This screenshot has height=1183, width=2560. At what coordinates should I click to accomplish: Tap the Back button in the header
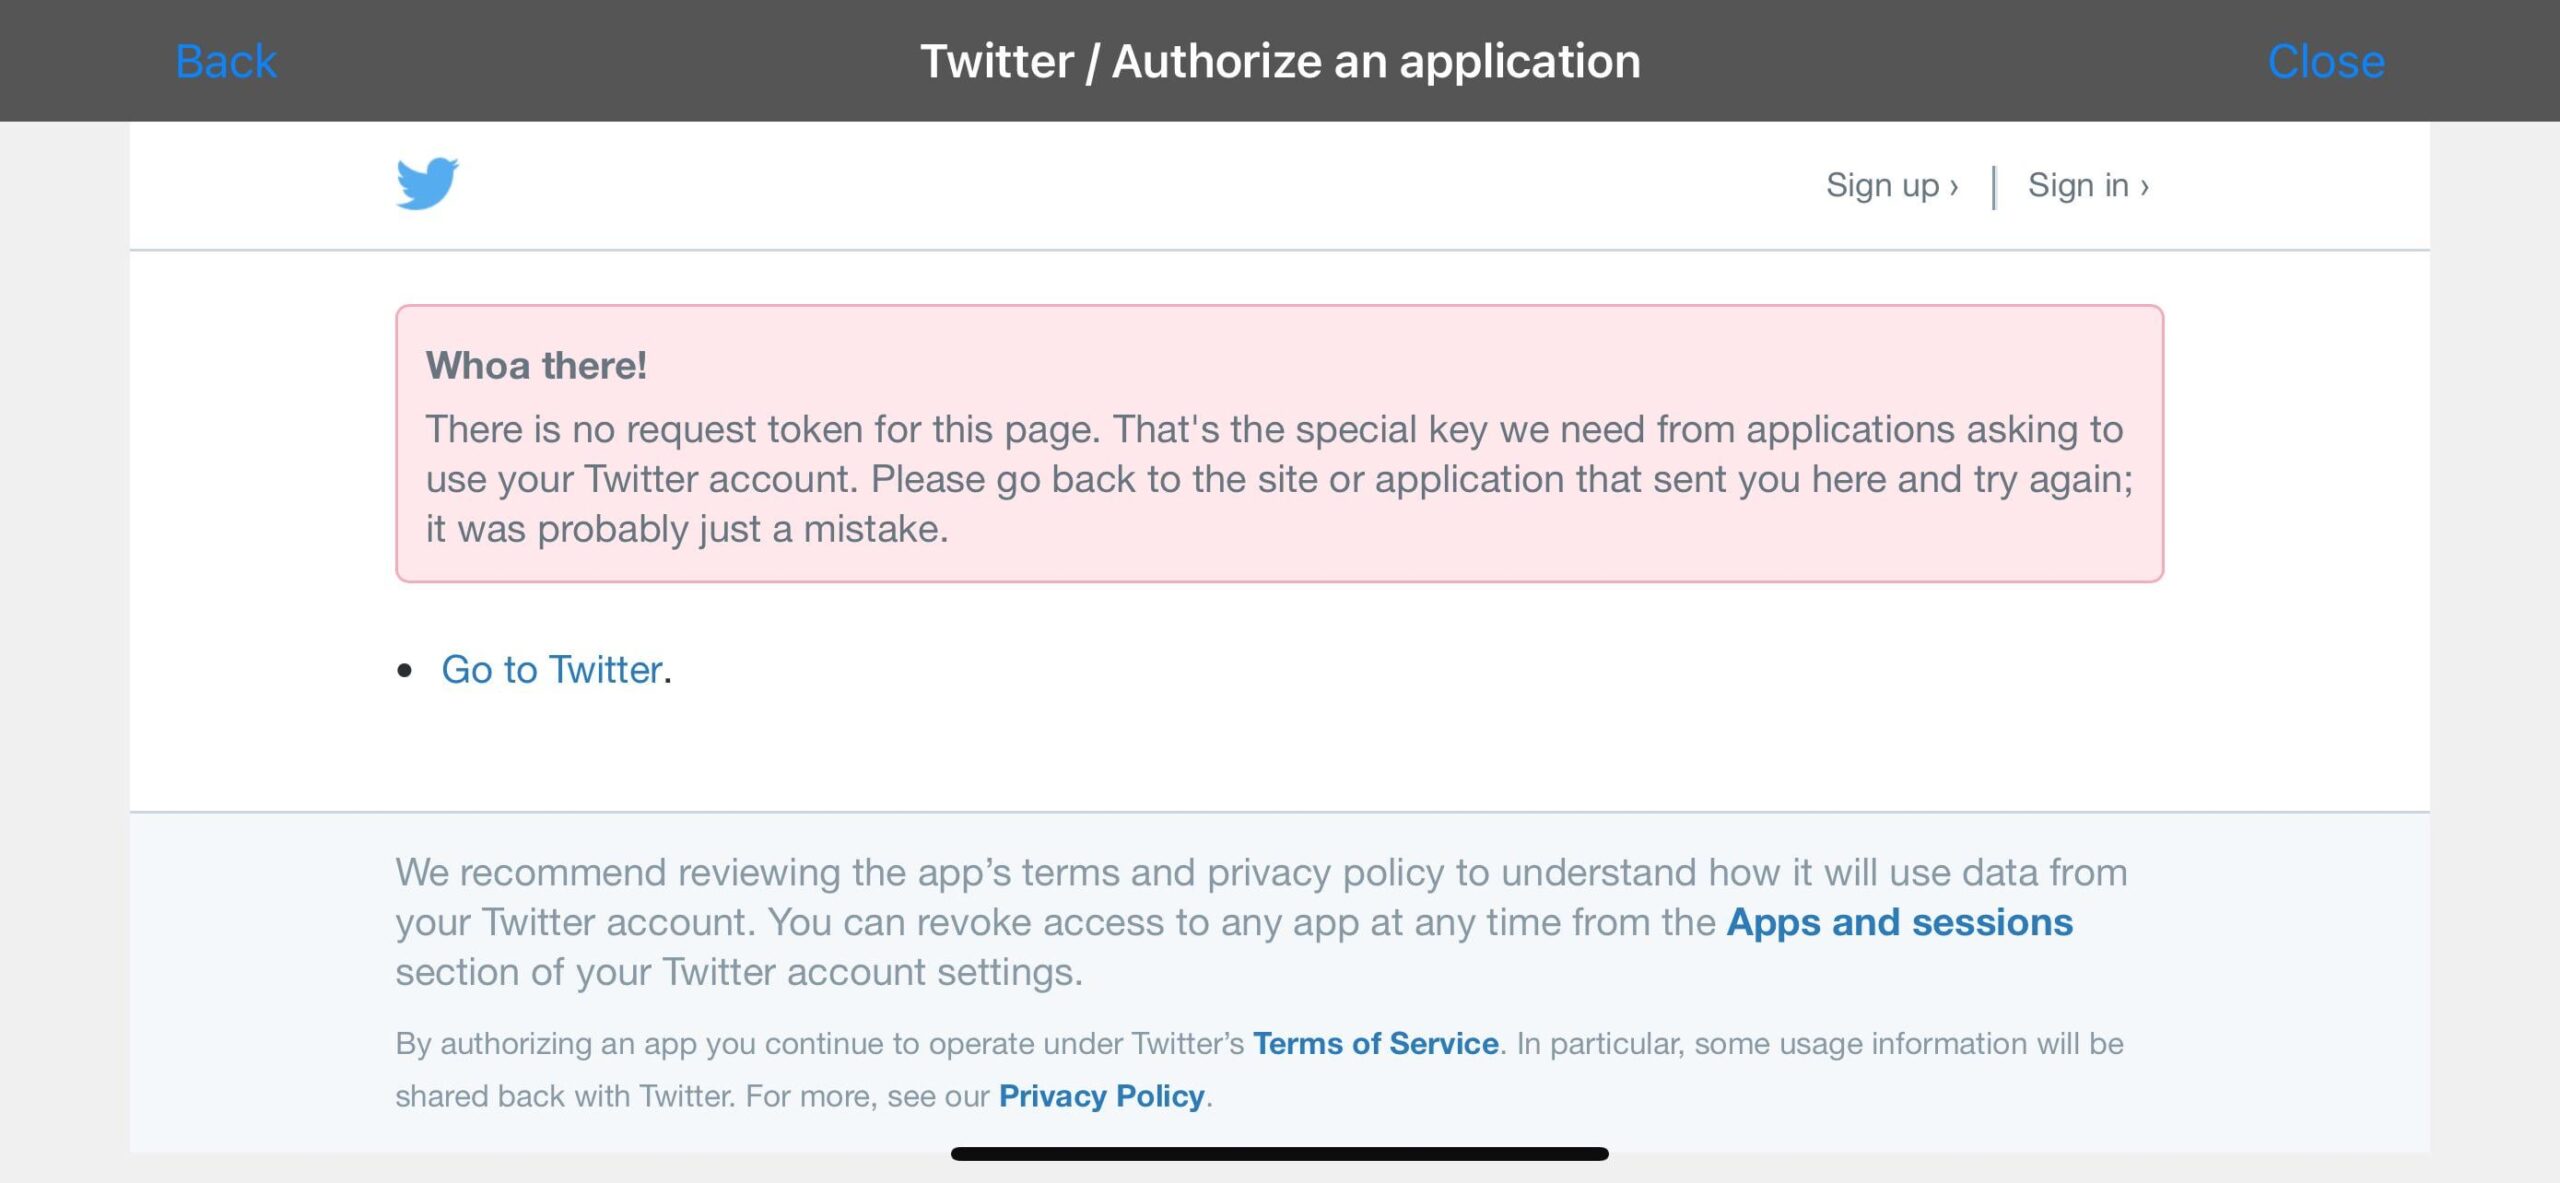tap(226, 62)
